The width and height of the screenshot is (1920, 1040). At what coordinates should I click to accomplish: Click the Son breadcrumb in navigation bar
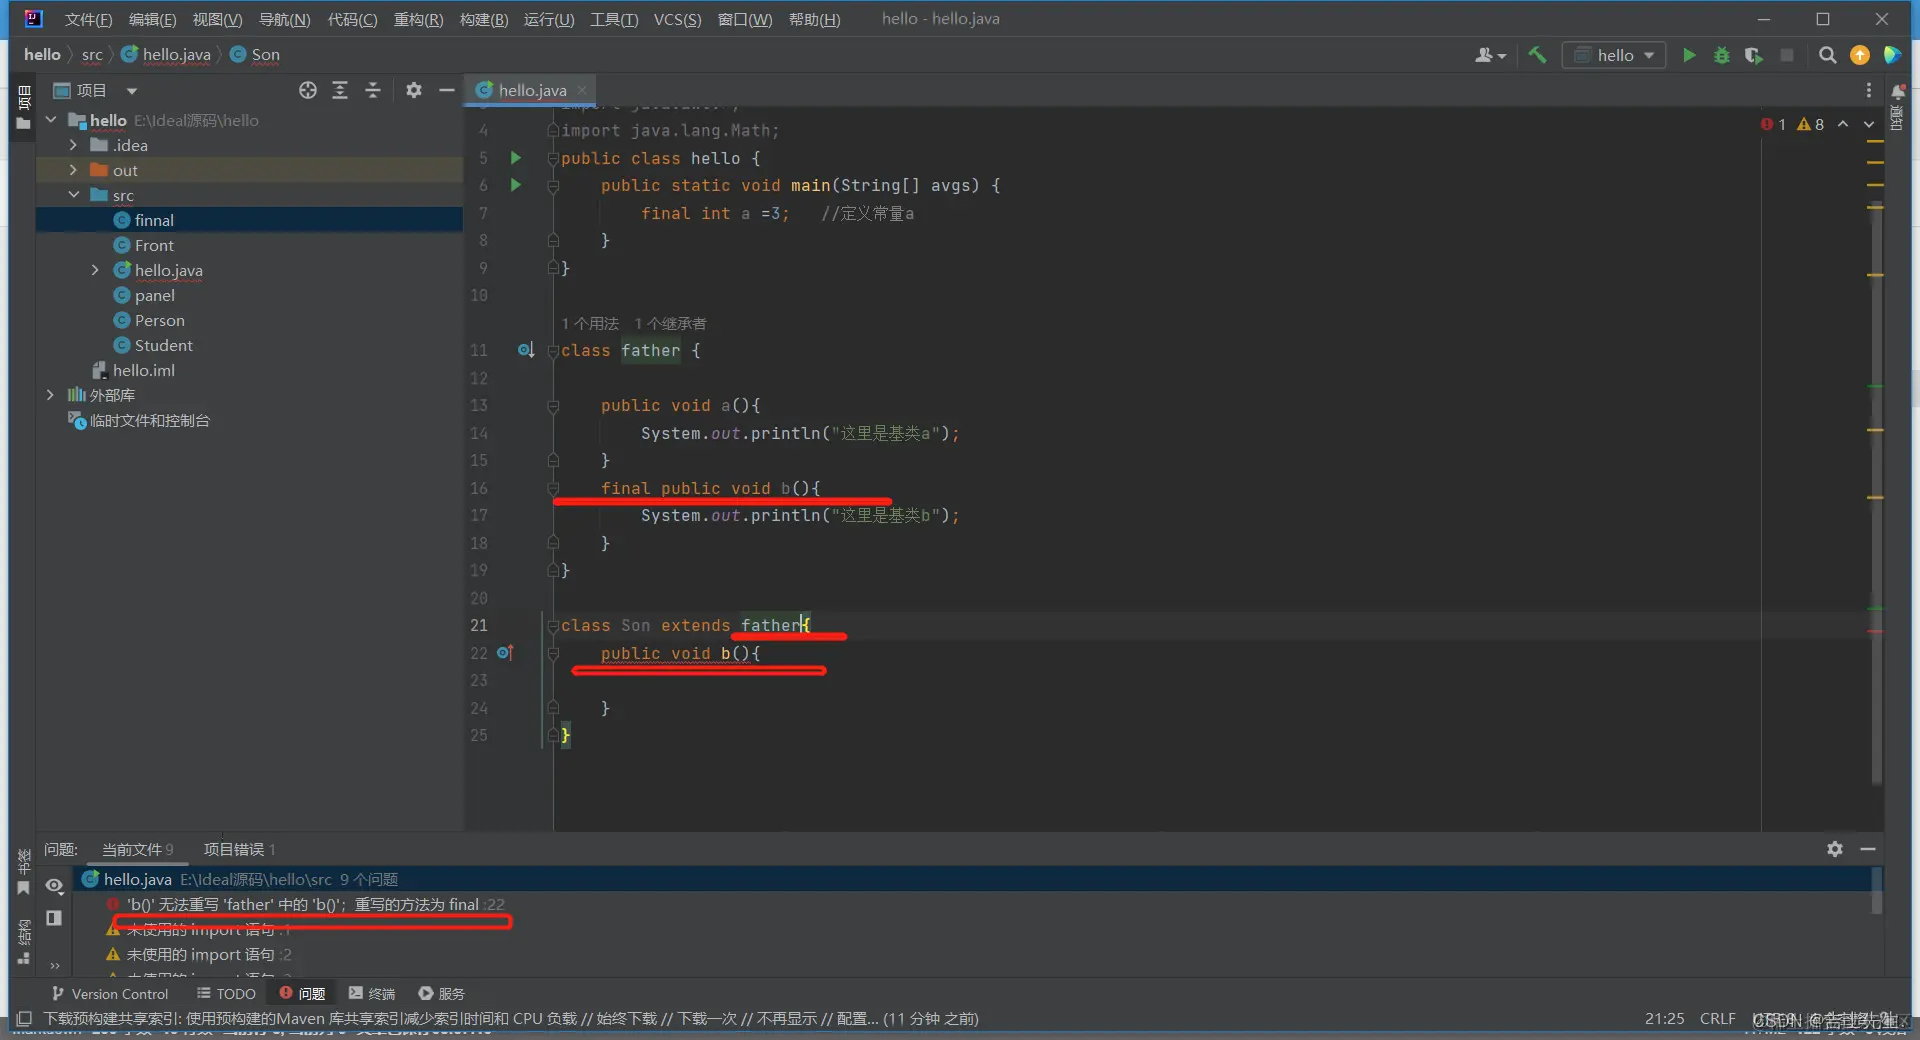255,55
